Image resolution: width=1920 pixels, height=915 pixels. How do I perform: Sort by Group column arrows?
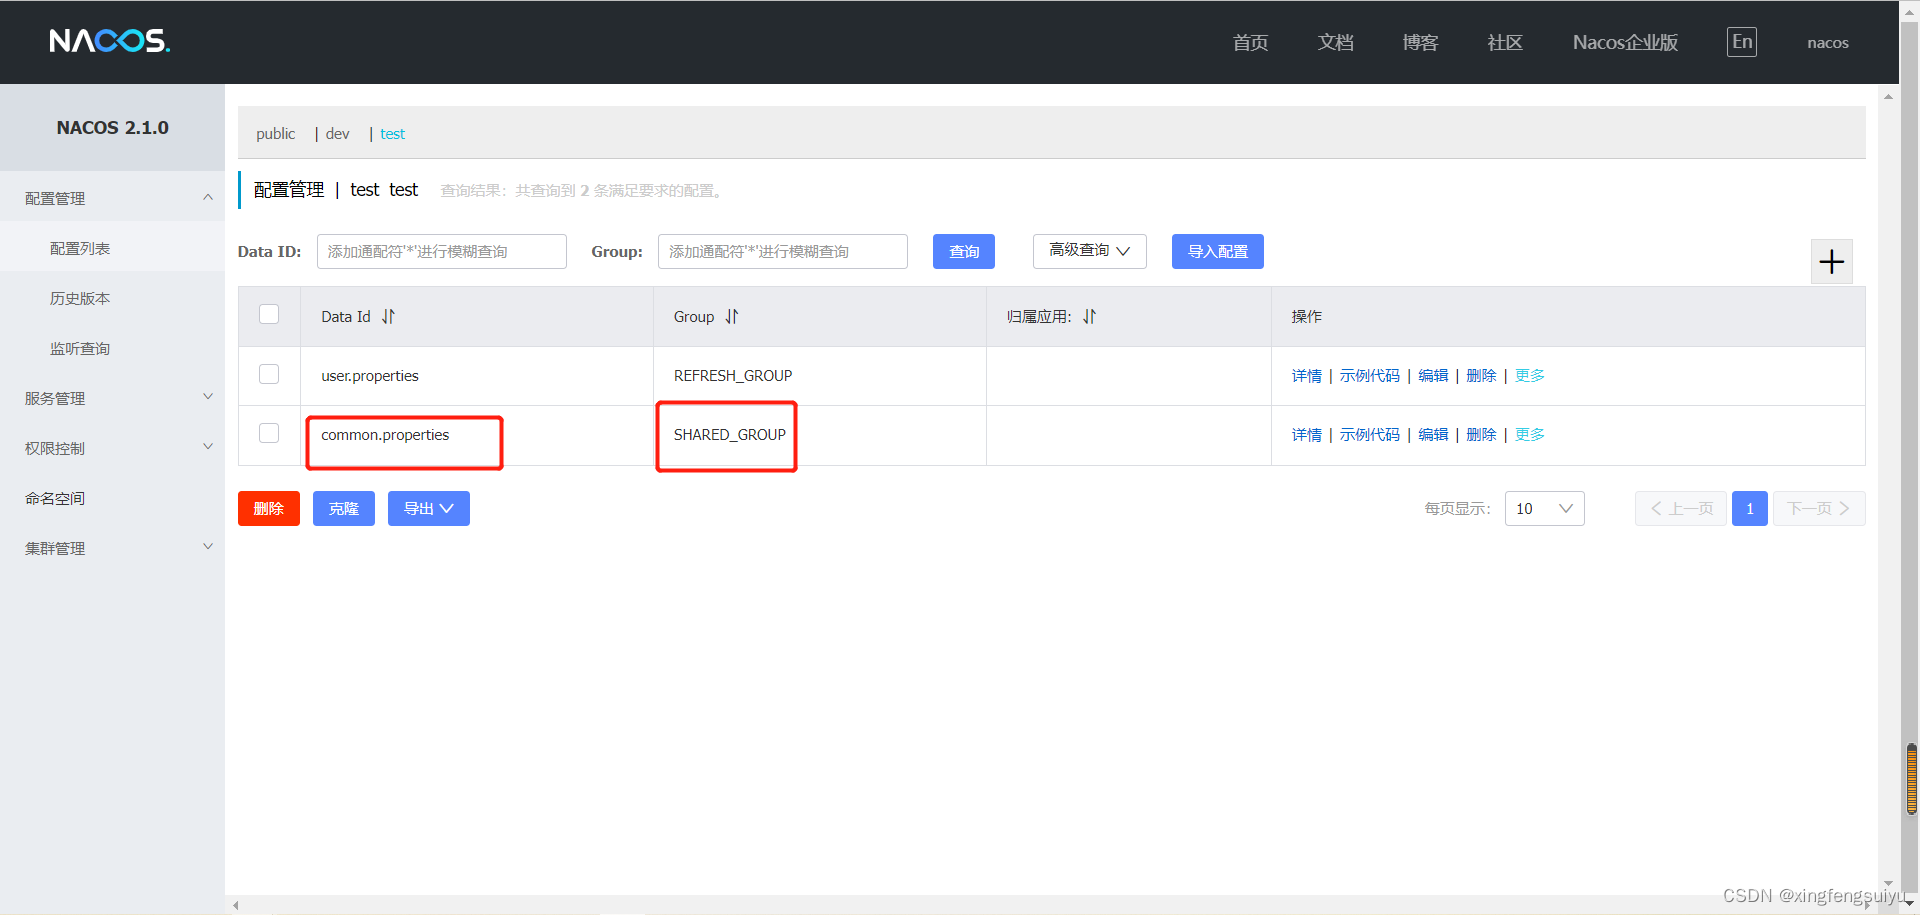pyautogui.click(x=732, y=317)
